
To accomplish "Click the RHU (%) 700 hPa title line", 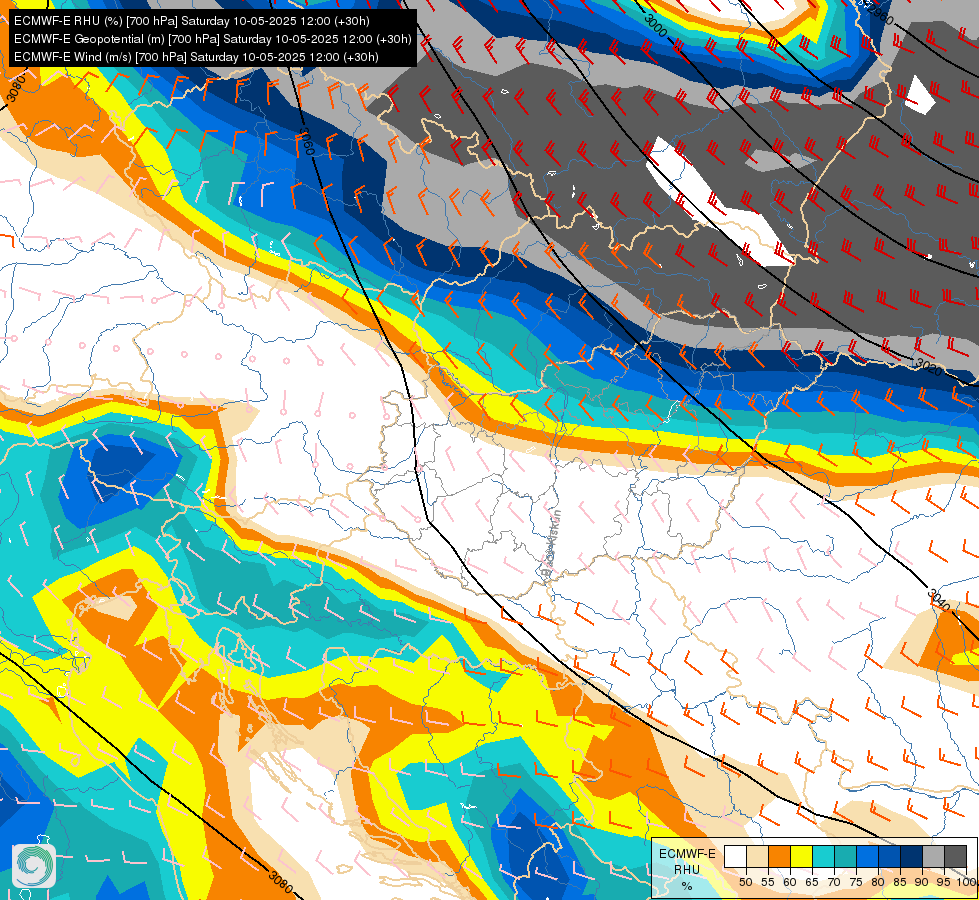I will point(192,21).
